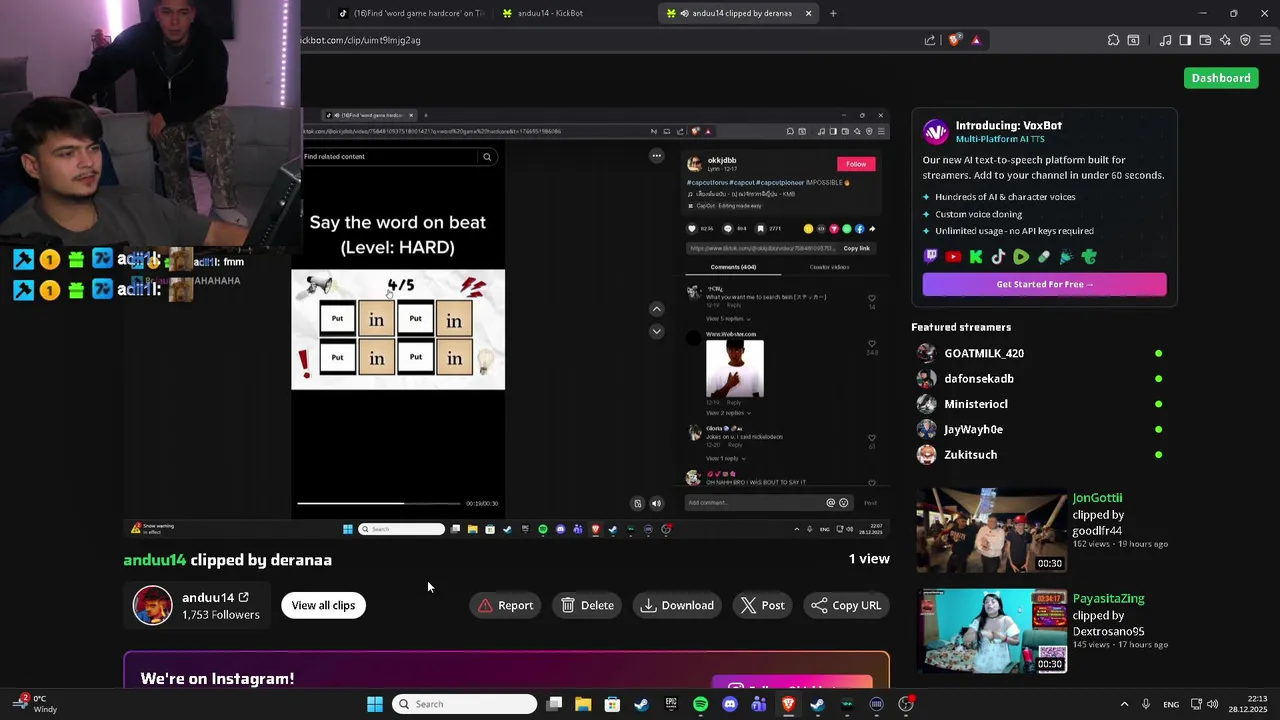Open the JonGottii clip thumbnail
The height and width of the screenshot is (720, 1280).
click(x=992, y=530)
